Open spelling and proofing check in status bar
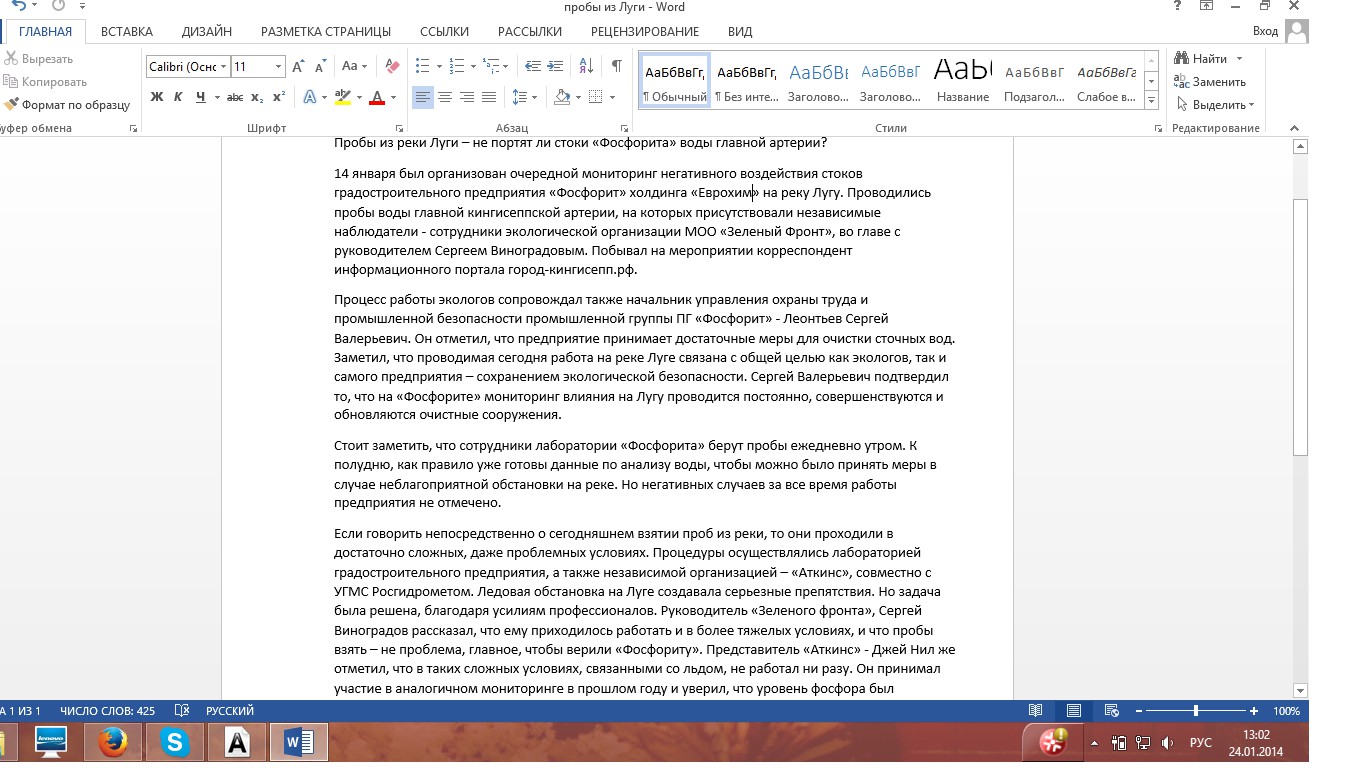 point(182,711)
